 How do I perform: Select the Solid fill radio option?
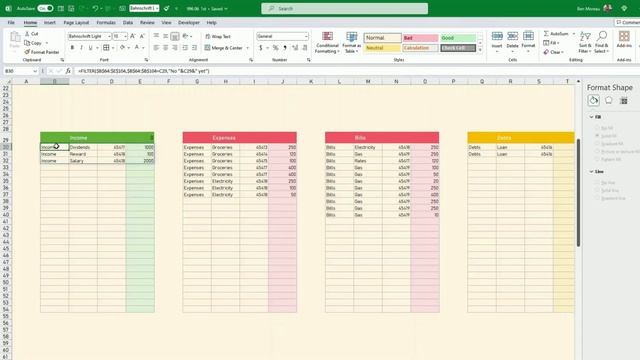597,136
